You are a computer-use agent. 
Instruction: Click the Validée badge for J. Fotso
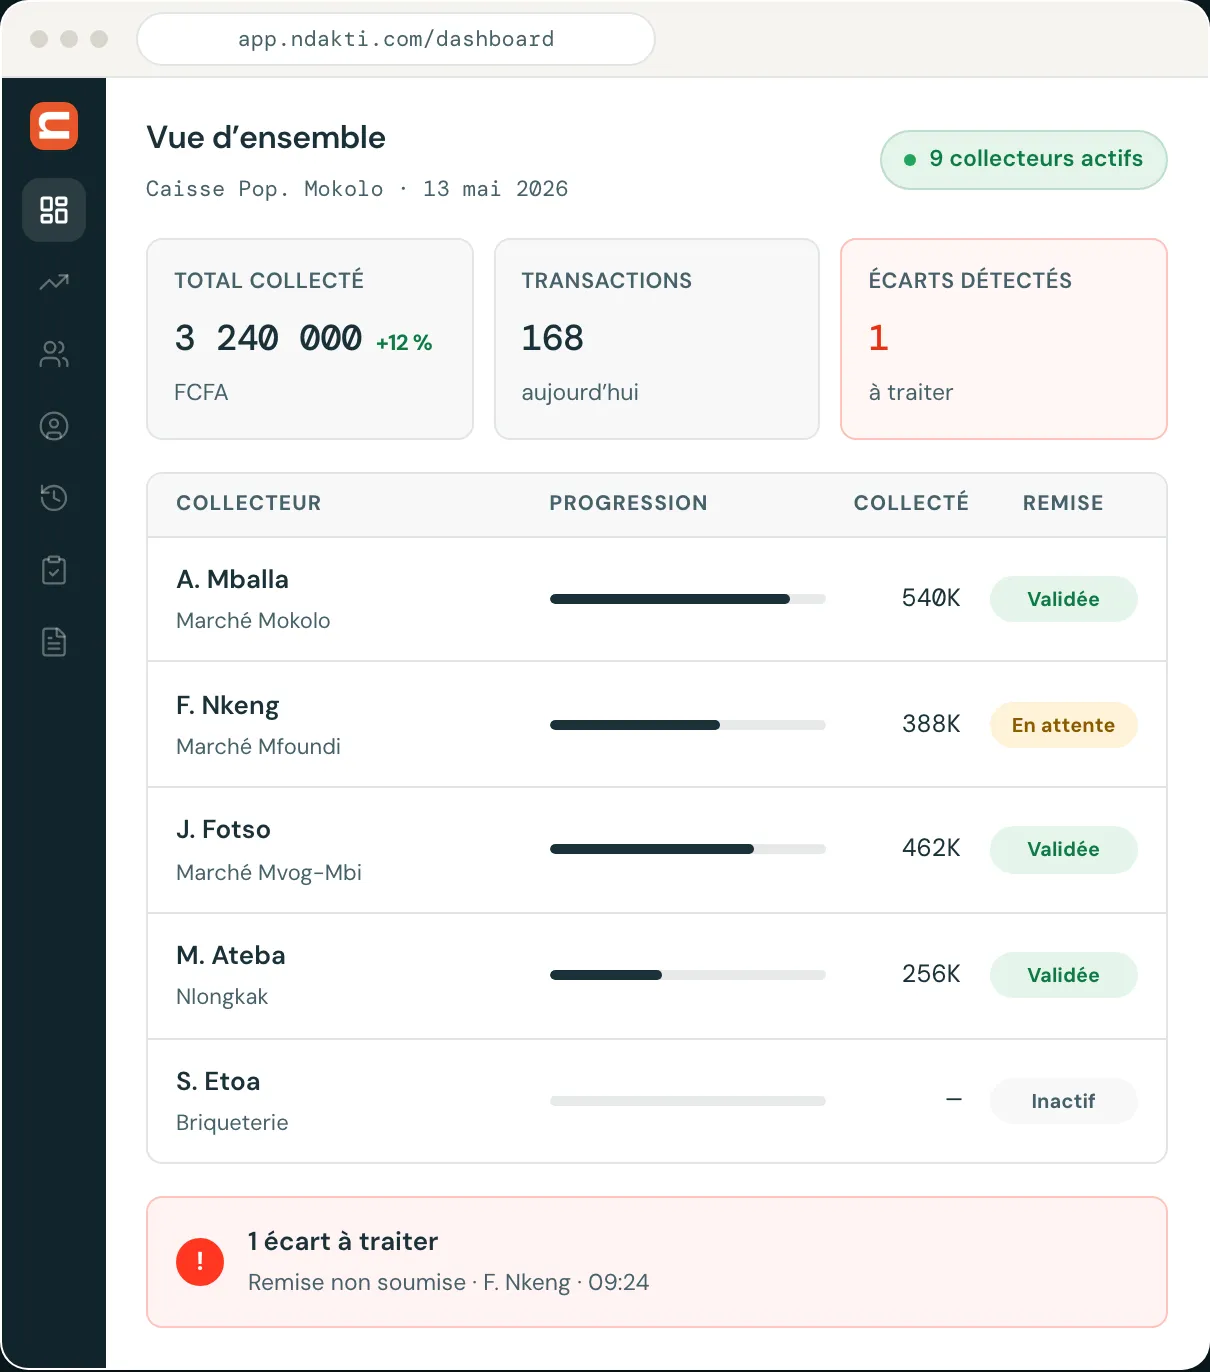(x=1063, y=849)
